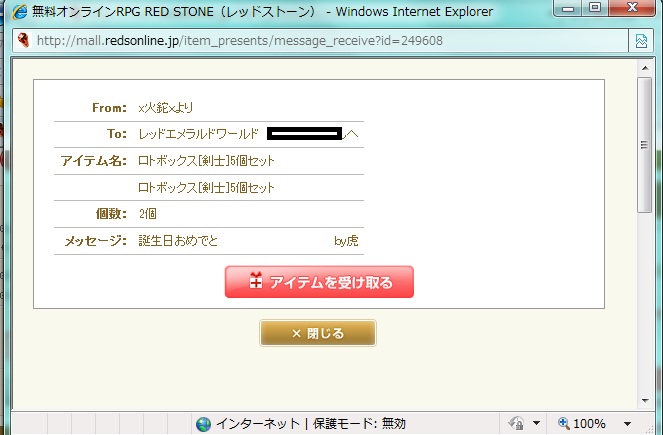Image resolution: width=663 pixels, height=435 pixels.
Task: Click the インターネット | 保護モード: 無効 status text
Action: [311, 424]
